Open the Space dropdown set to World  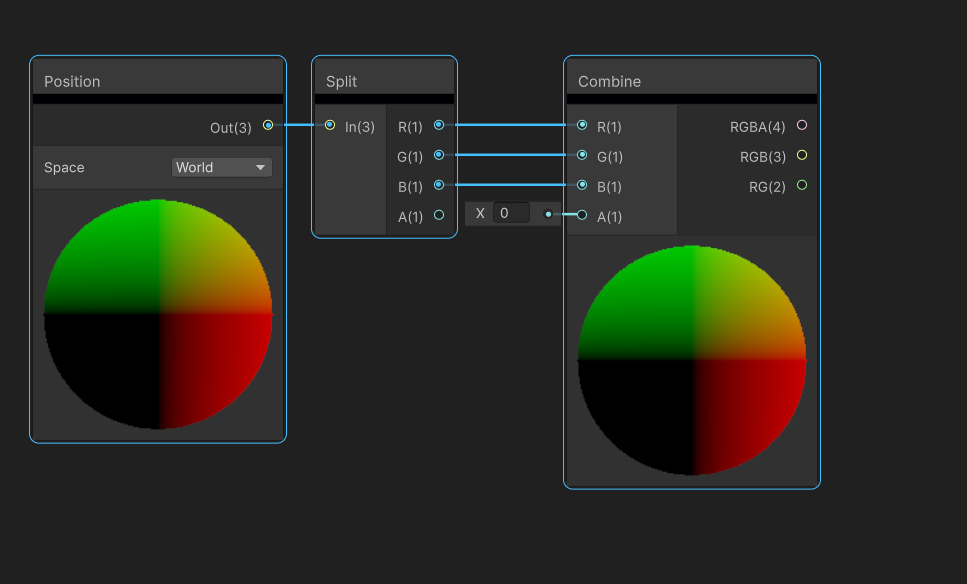(x=221, y=167)
